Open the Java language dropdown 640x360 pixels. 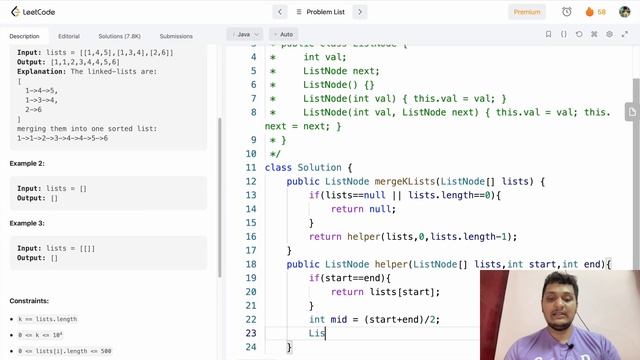245,34
